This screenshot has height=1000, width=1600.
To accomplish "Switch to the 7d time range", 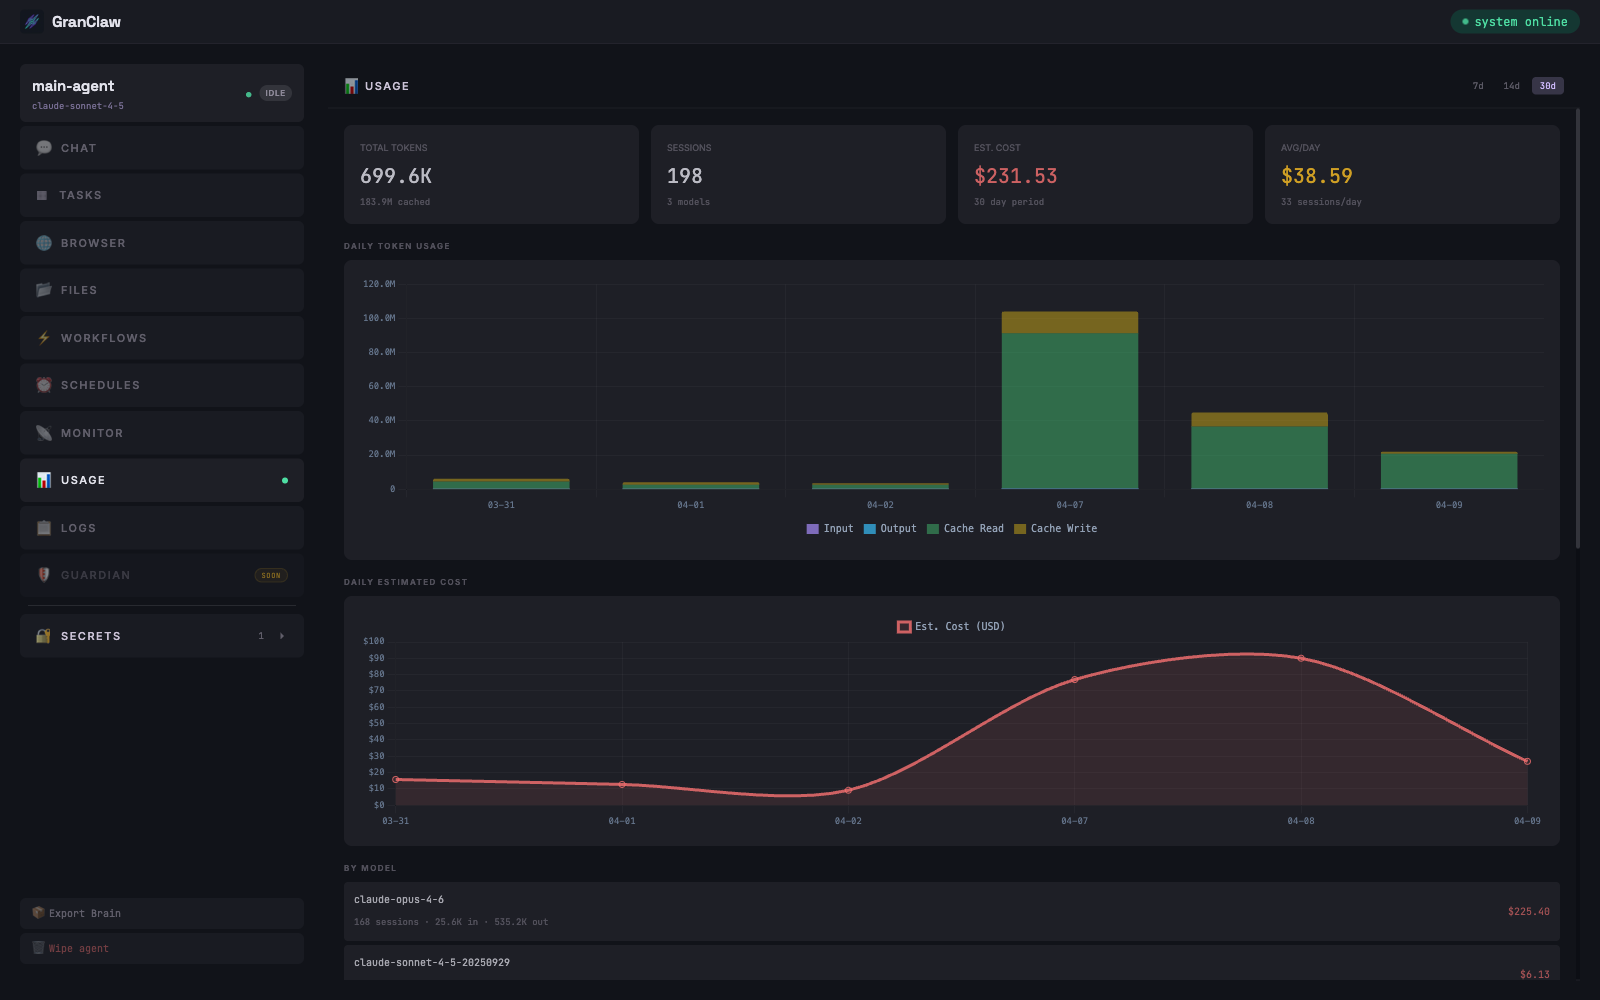I will (1476, 86).
